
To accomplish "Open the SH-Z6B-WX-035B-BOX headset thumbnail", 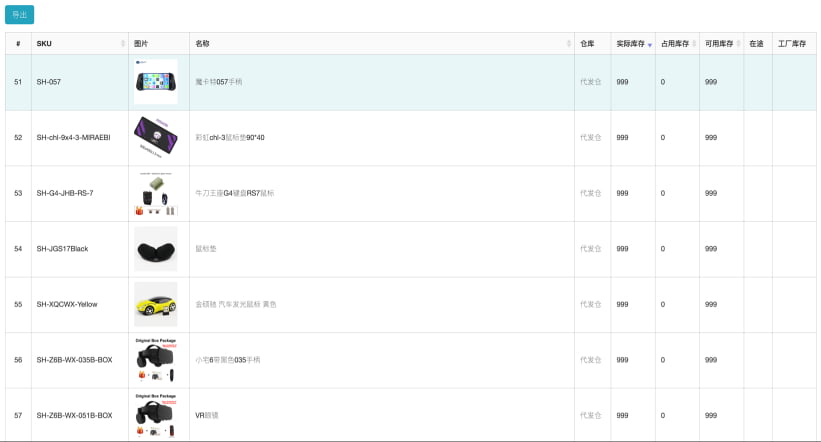I will click(x=156, y=360).
